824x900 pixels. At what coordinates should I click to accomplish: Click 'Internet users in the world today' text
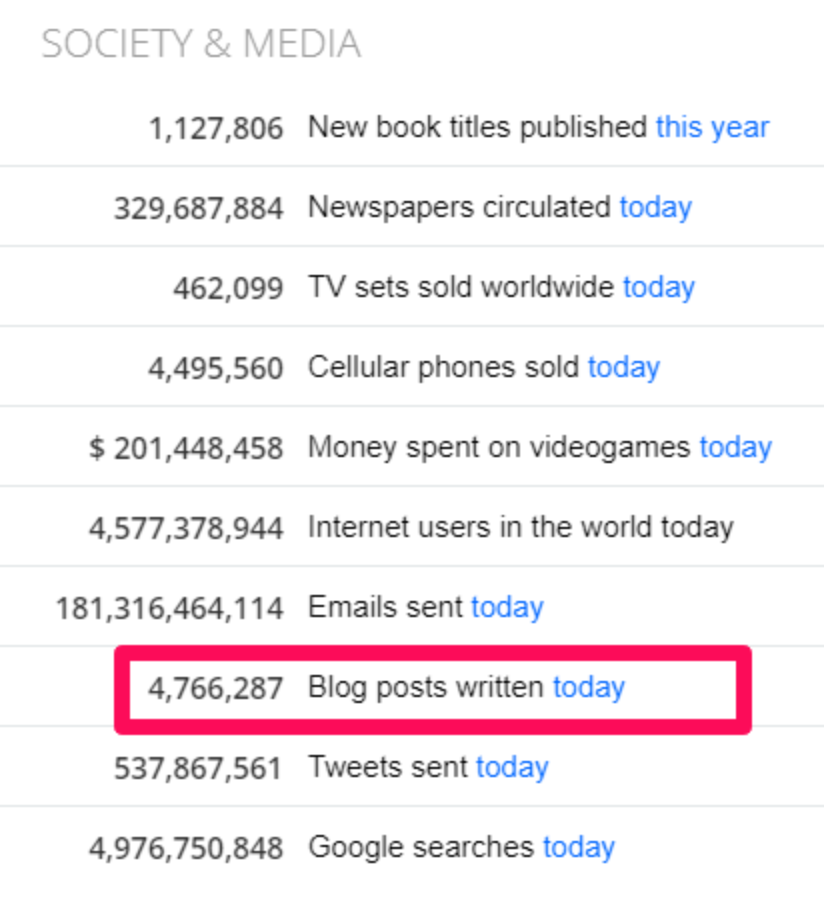pyautogui.click(x=520, y=528)
